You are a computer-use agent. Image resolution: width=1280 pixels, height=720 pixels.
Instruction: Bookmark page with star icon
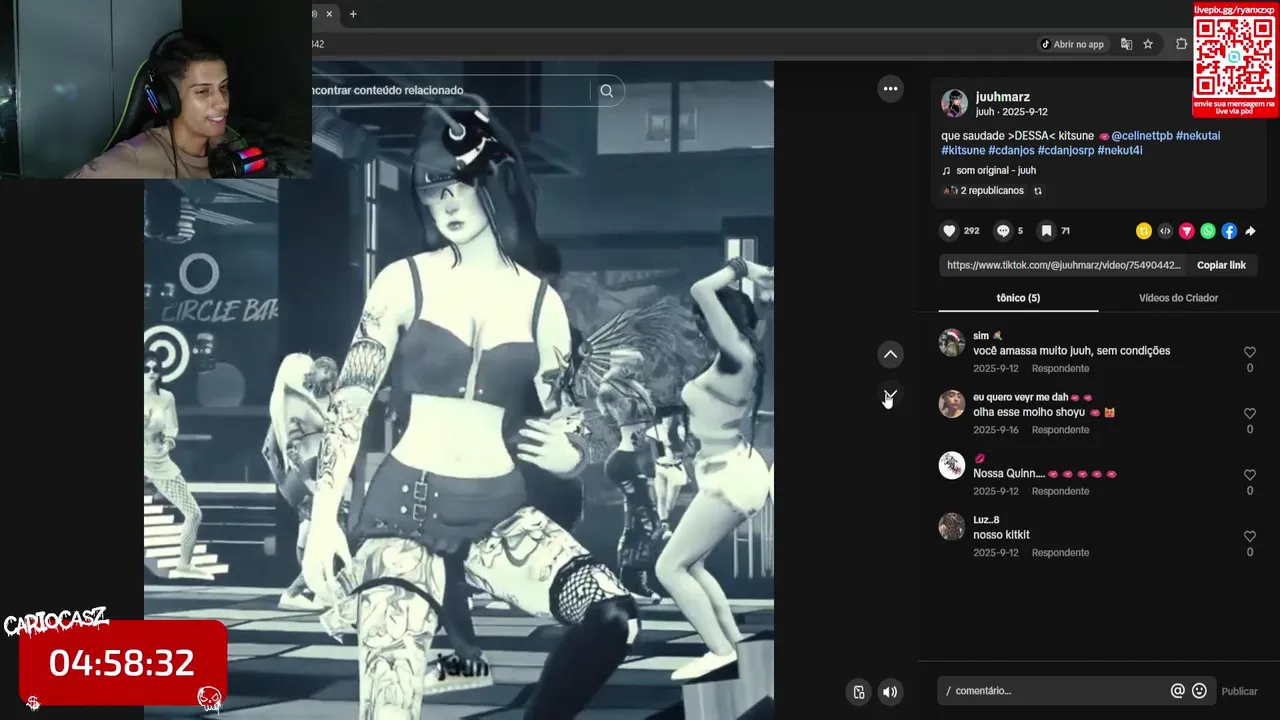[1148, 44]
